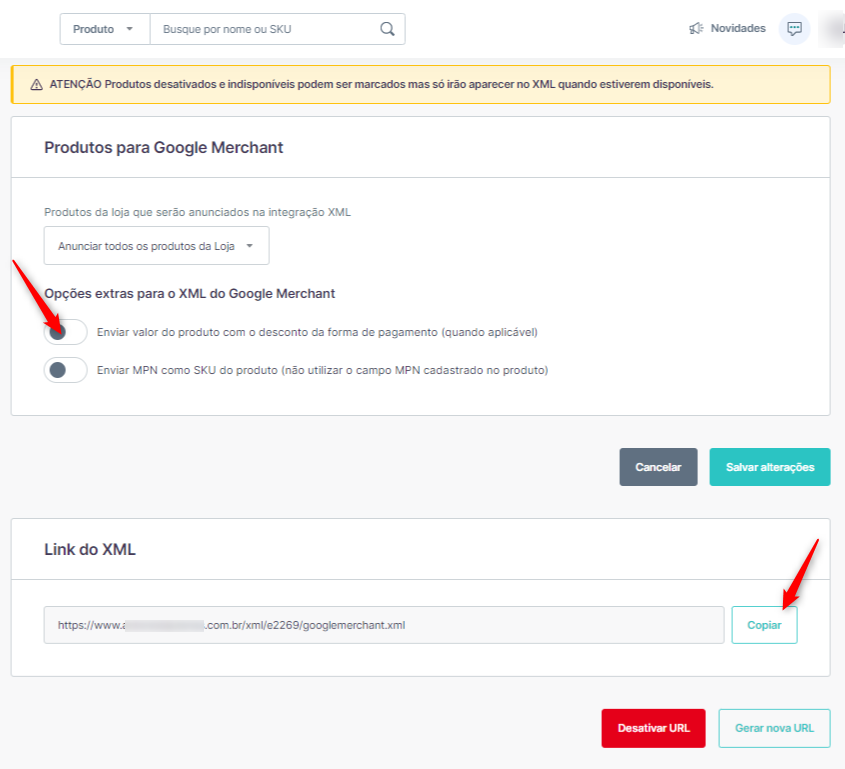Click the 'Link do XML' section title
Image resolution: width=845 pixels, height=769 pixels.
(x=90, y=549)
